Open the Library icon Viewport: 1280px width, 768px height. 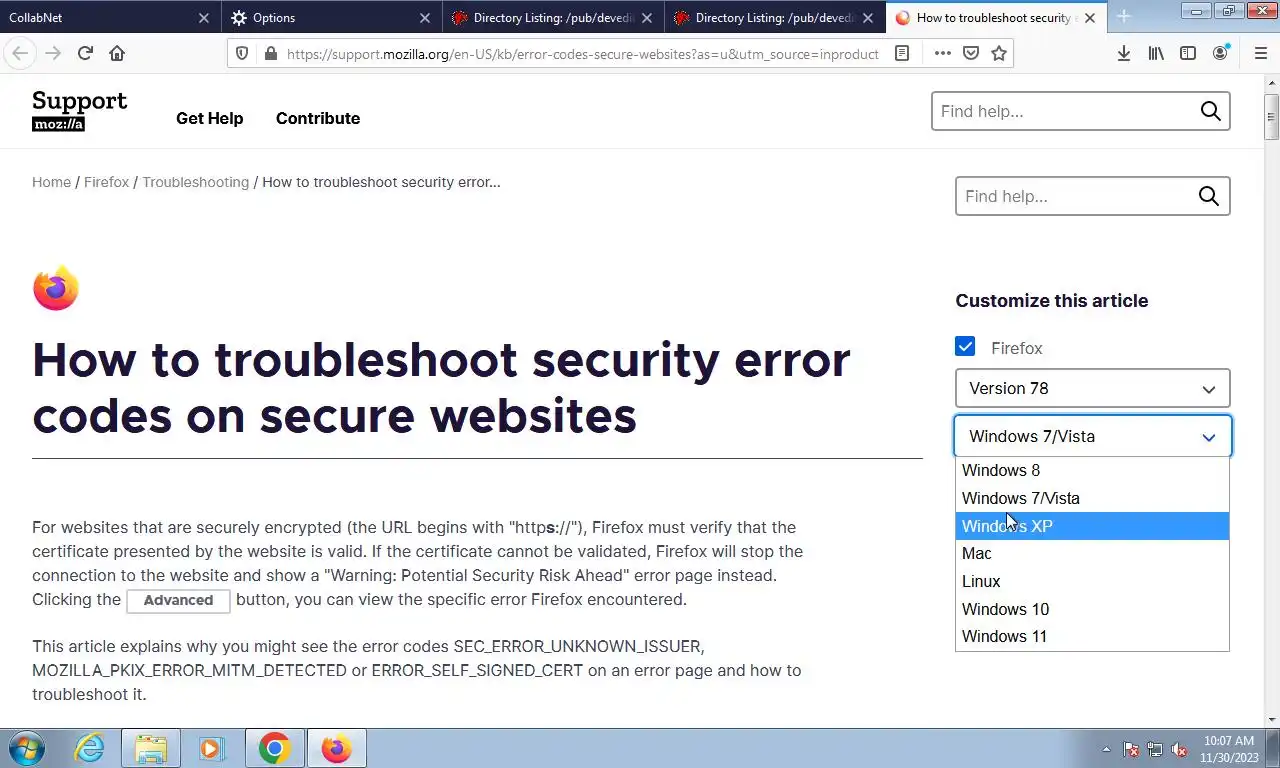[x=1156, y=54]
